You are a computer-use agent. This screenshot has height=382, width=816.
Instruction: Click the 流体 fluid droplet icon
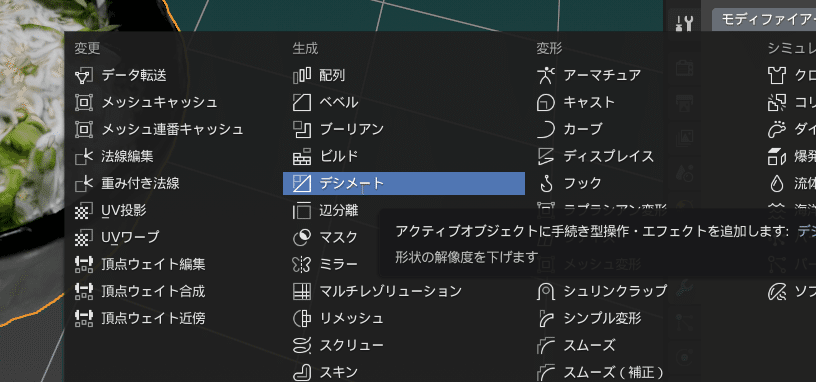777,183
